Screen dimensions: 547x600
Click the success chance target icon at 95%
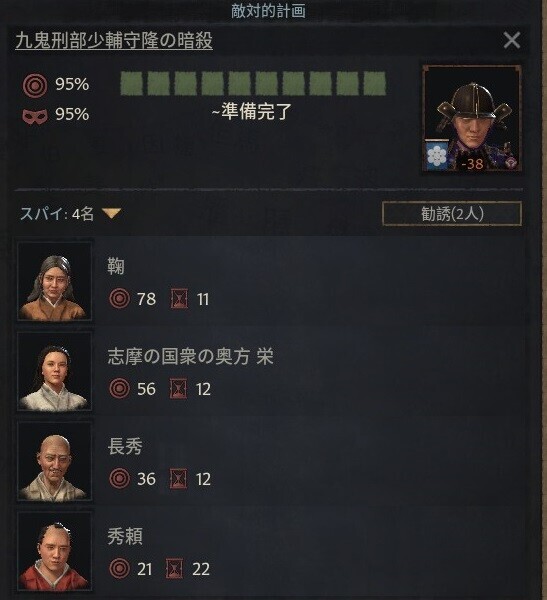pyautogui.click(x=35, y=85)
